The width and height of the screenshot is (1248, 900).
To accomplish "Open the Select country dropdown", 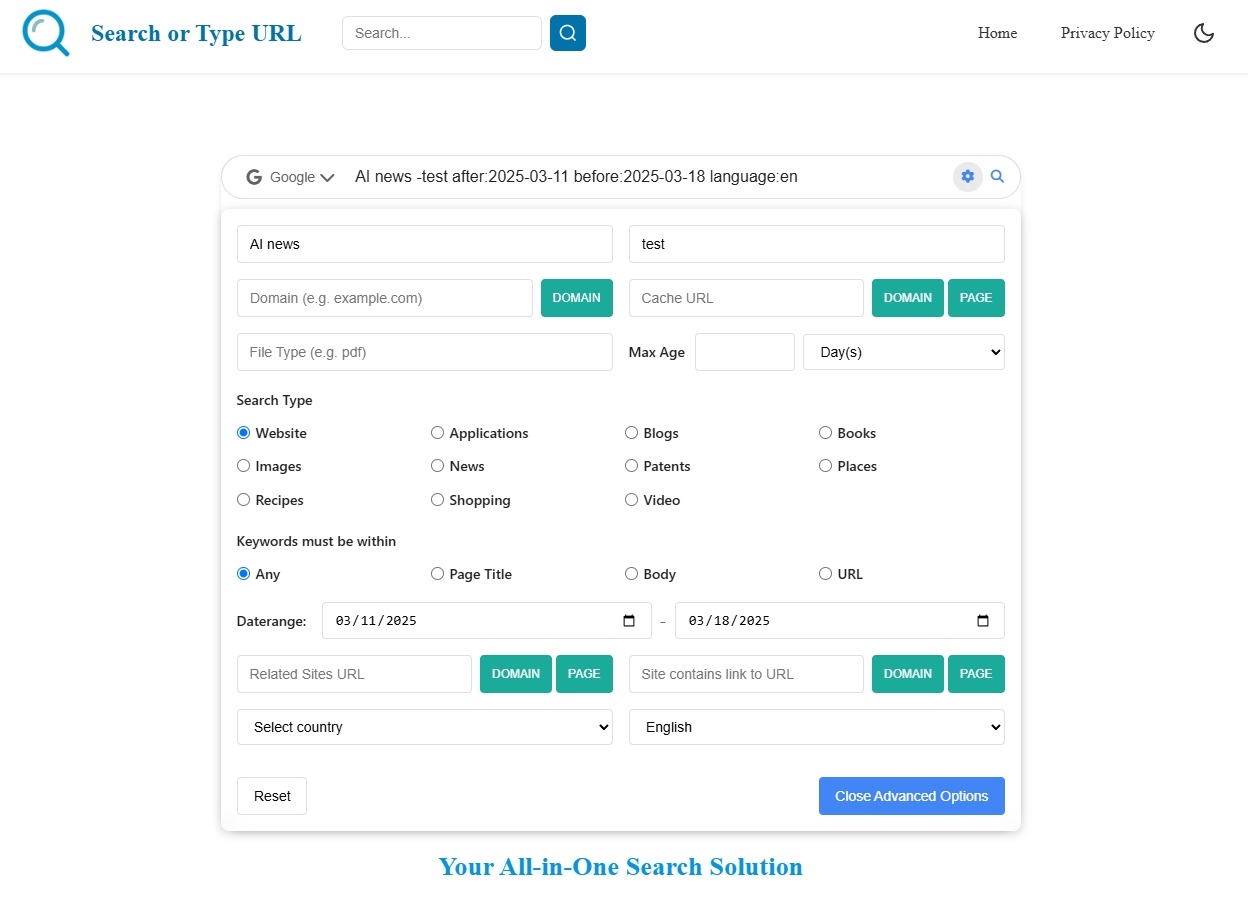I will (x=424, y=727).
